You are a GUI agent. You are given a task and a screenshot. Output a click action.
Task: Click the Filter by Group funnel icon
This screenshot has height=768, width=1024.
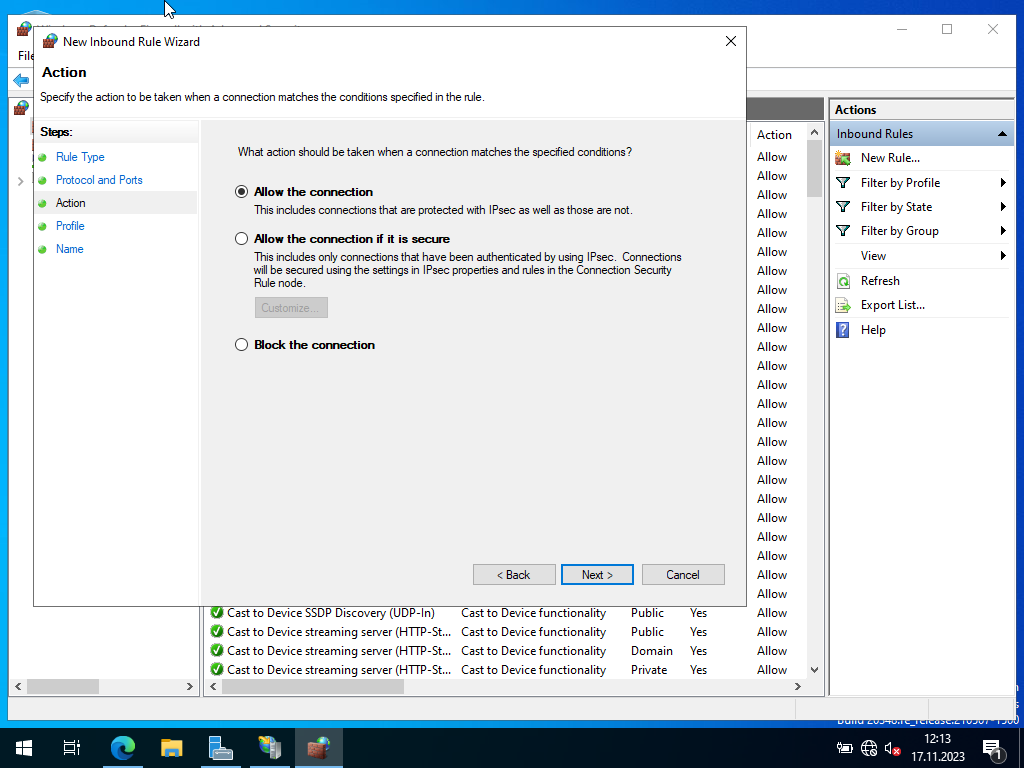pyautogui.click(x=843, y=231)
